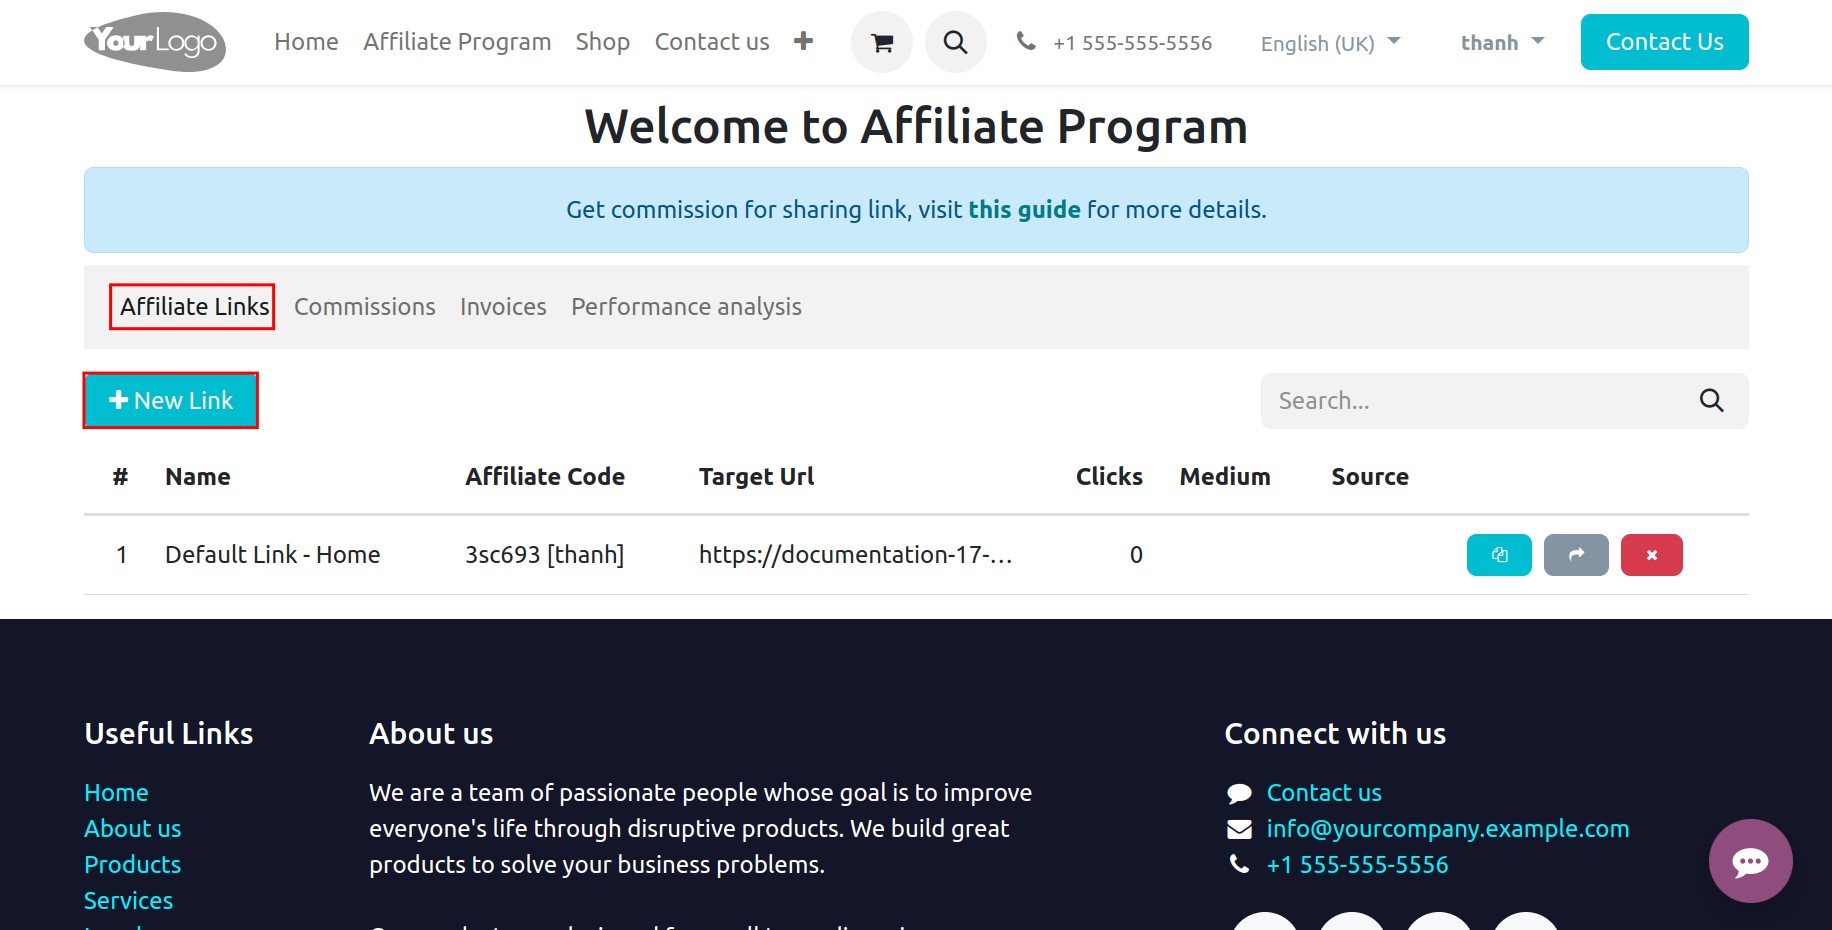Open the 'this guide' link

[x=1024, y=210]
